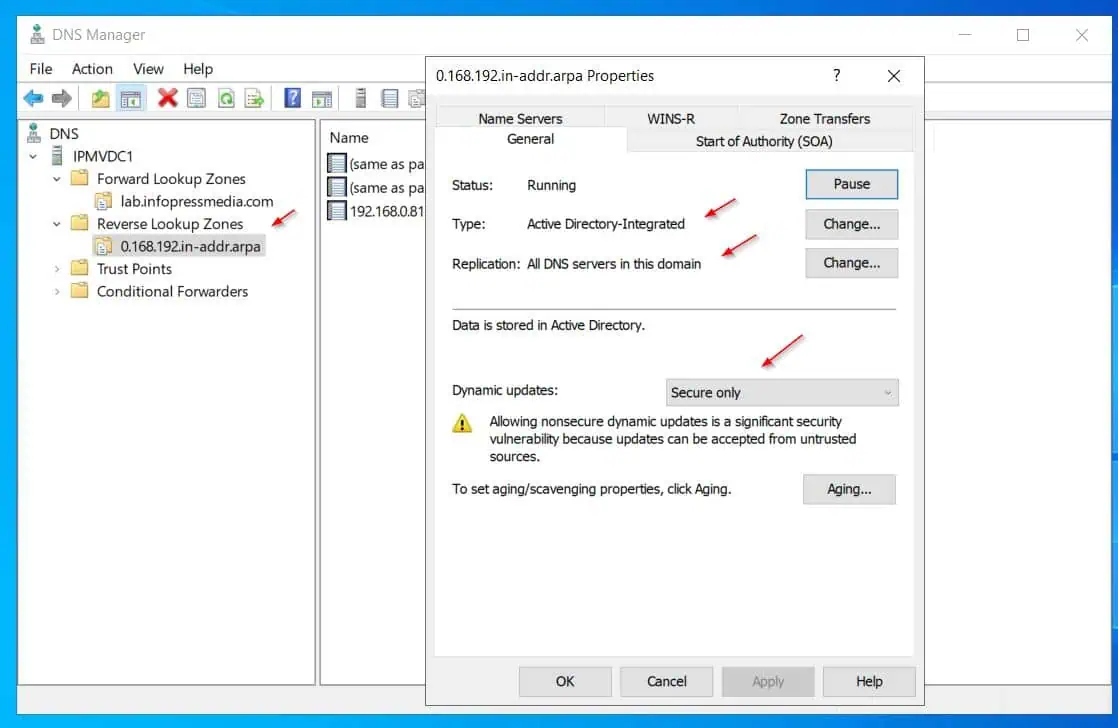
Task: Click Cancel in the Properties dialog
Action: [x=667, y=682]
